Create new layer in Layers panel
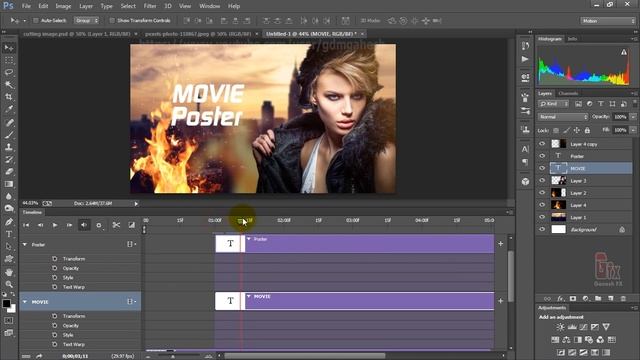Viewport: 640px width, 360px height. click(x=611, y=299)
